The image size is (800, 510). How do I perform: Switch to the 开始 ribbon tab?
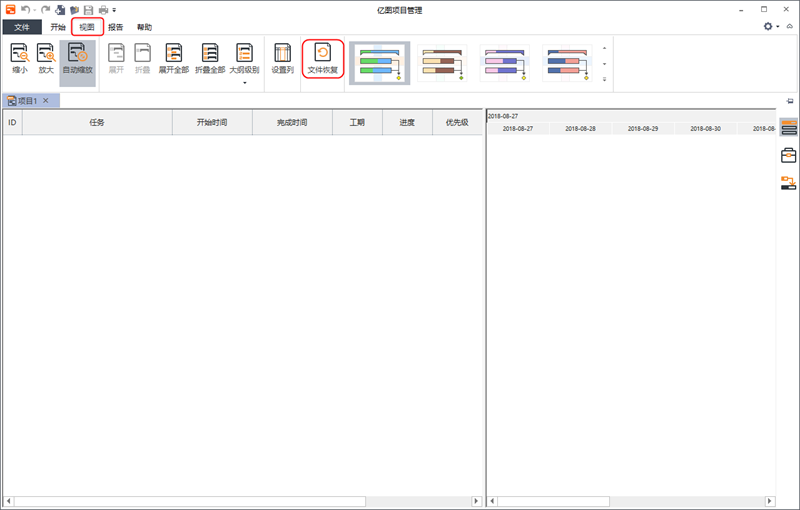point(58,27)
